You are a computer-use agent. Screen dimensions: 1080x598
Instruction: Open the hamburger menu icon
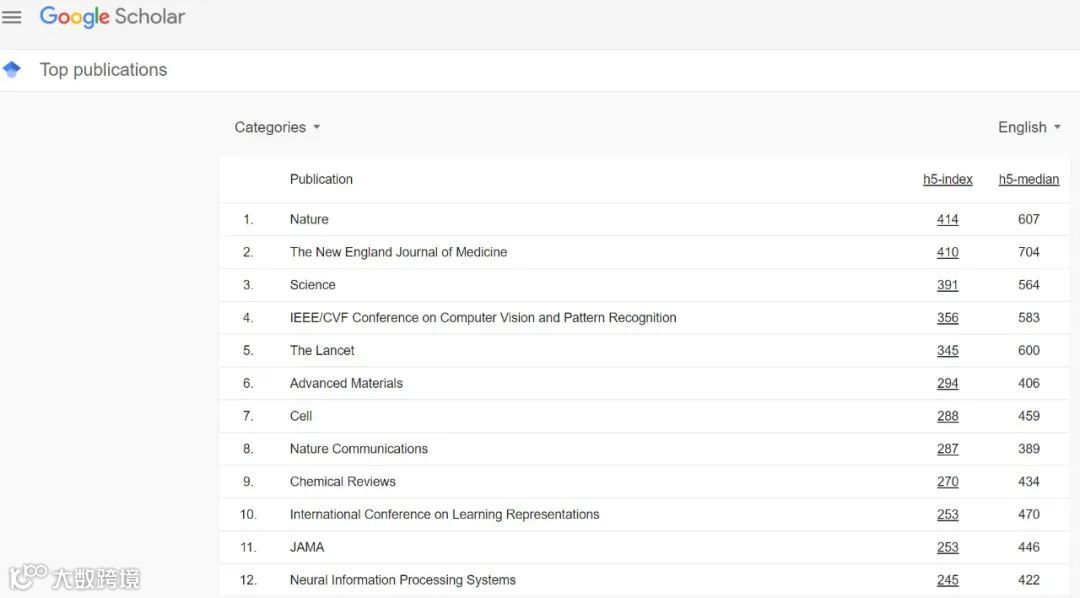click(12, 17)
